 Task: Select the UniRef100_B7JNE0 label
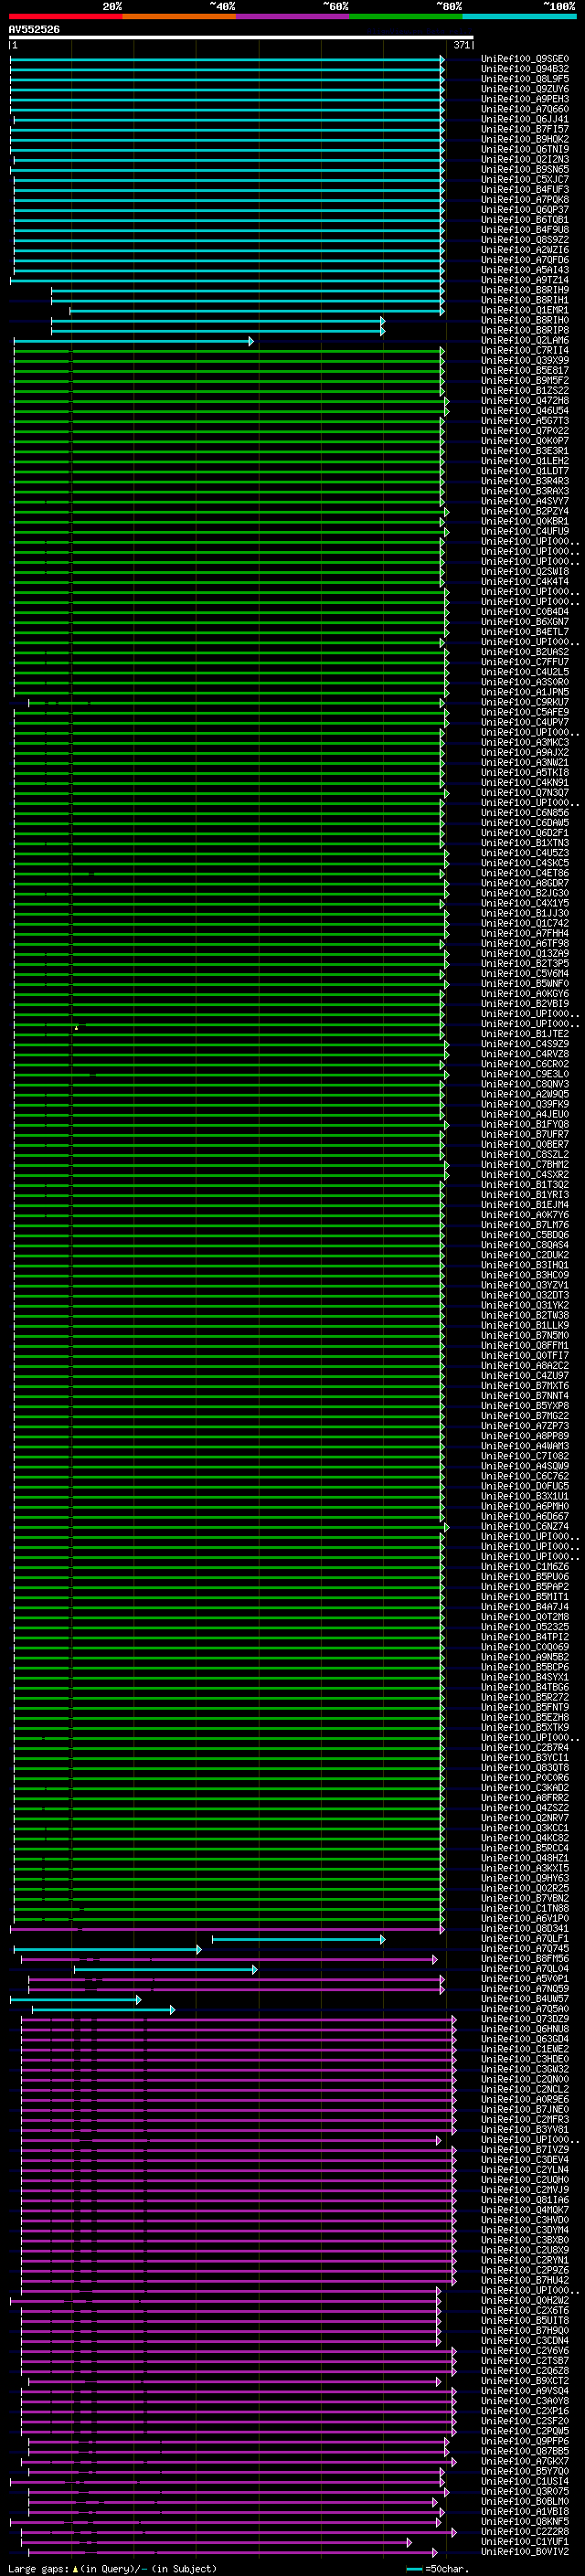(525, 2110)
